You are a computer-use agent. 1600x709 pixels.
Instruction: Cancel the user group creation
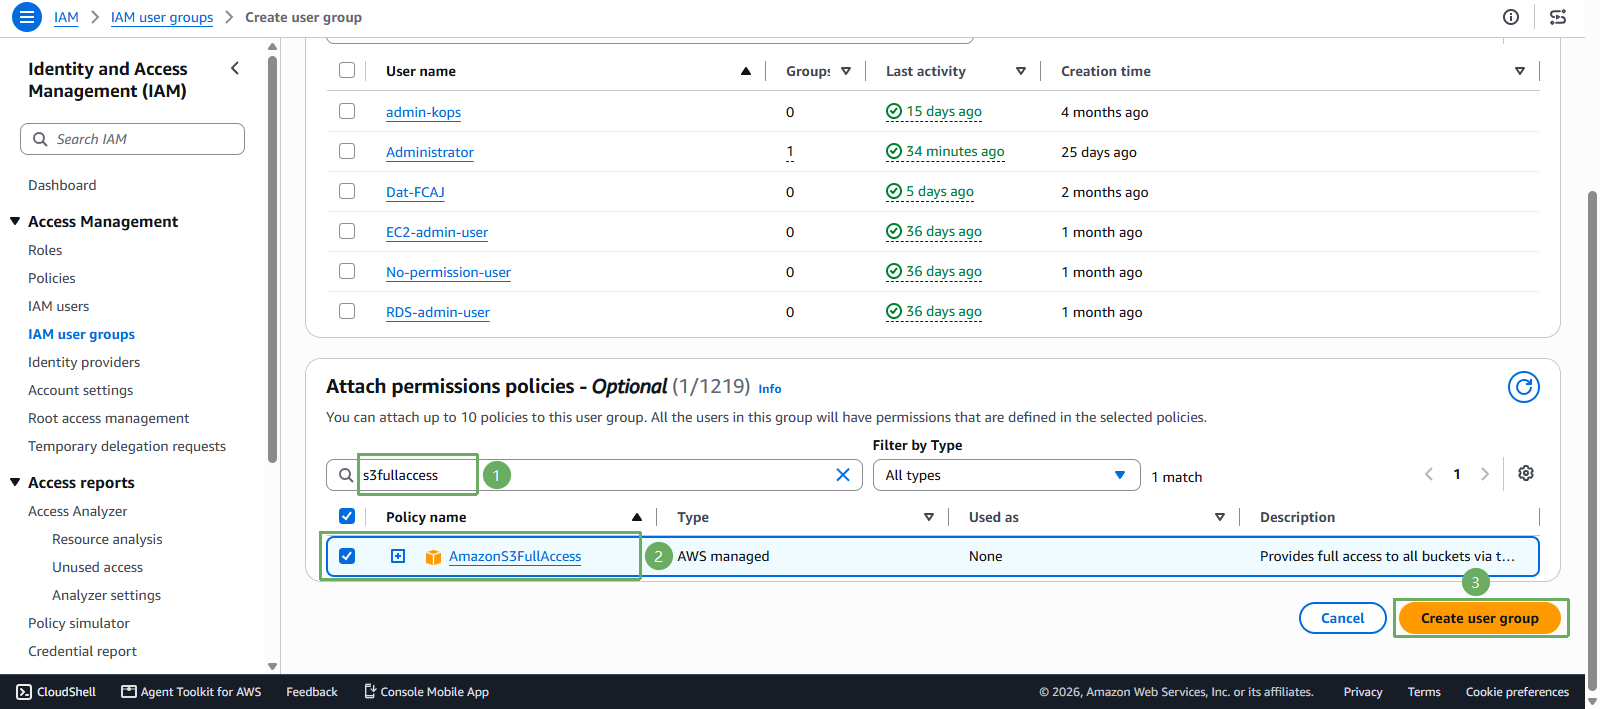[1343, 618]
